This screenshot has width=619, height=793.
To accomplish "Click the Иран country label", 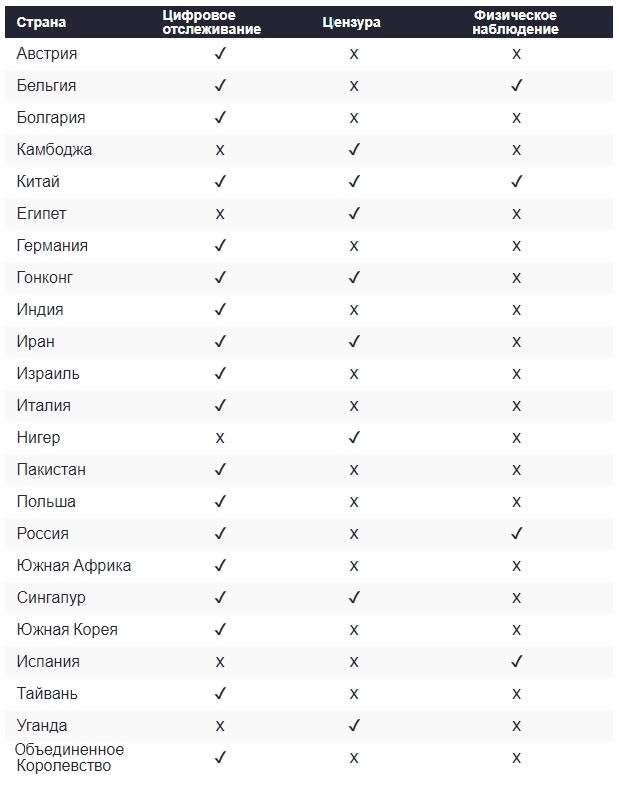I will point(35,341).
